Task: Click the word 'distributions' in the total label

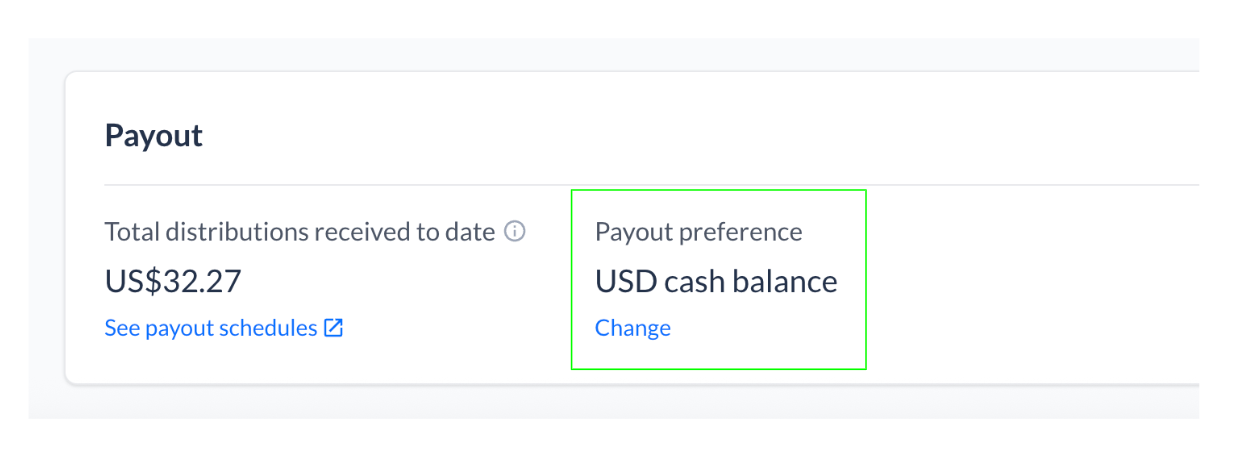Action: coord(236,232)
